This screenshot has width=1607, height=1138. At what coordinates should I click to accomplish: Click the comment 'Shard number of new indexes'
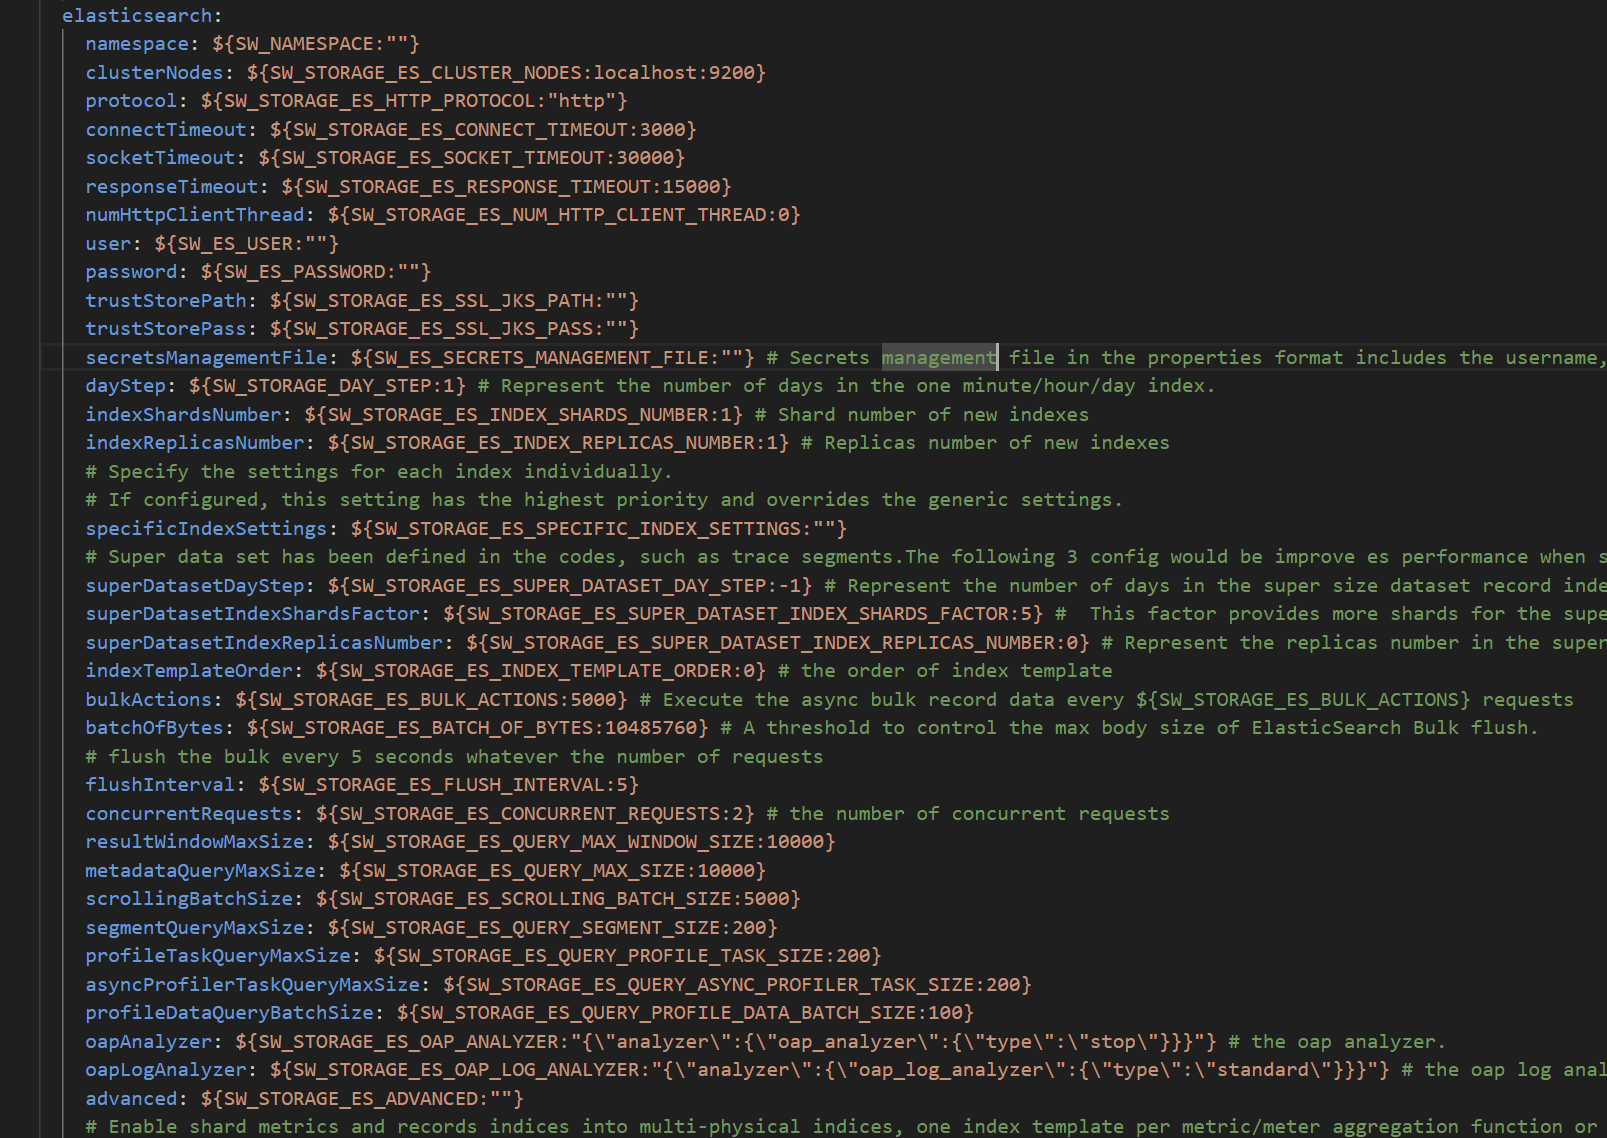tap(922, 415)
